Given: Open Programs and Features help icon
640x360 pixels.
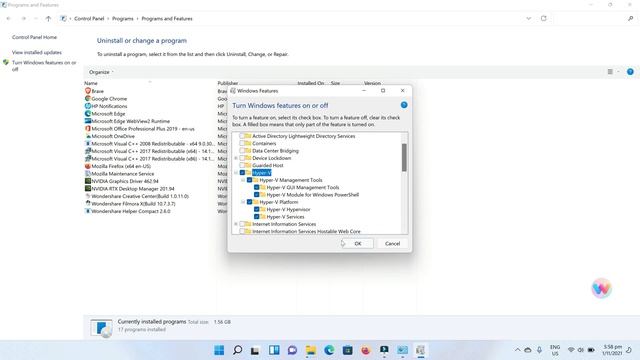Looking at the screenshot, I should point(630,72).
